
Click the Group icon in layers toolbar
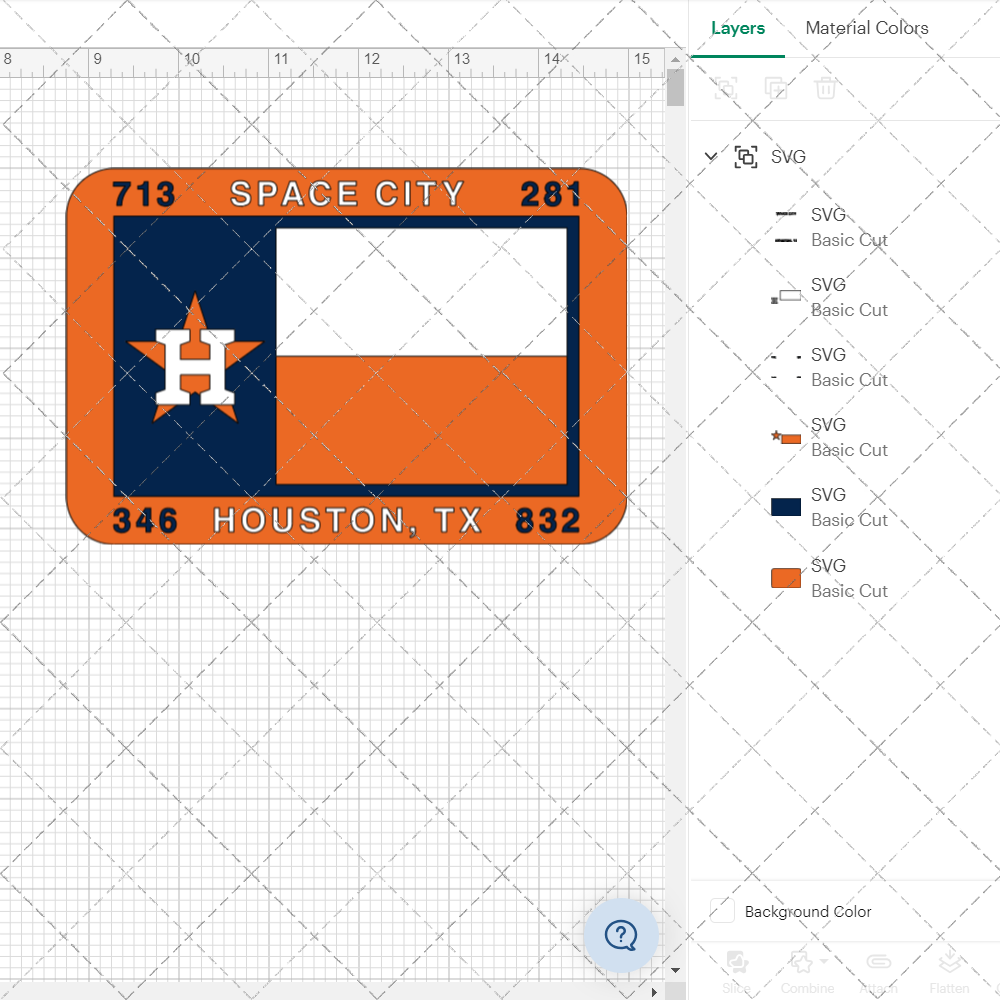coord(726,88)
